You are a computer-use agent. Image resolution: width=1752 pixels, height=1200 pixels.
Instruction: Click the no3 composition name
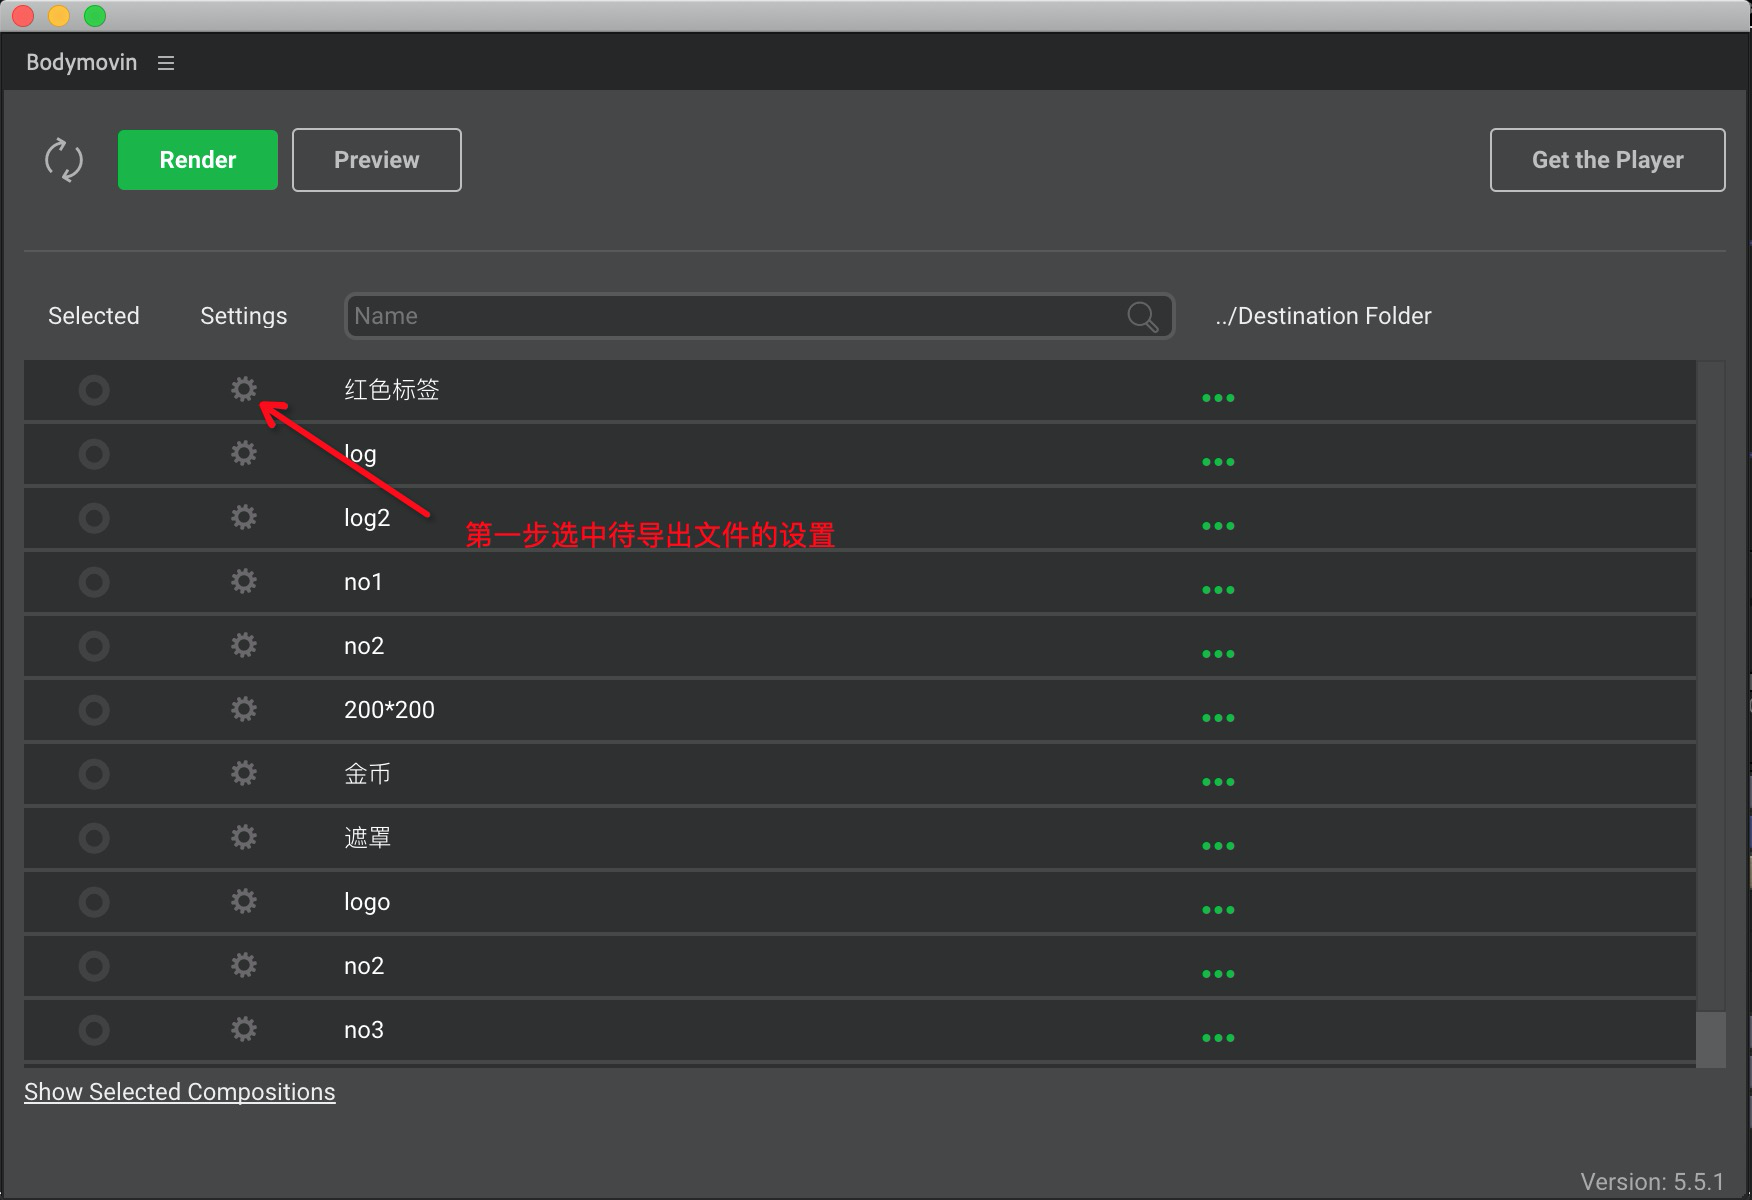pos(364,1030)
